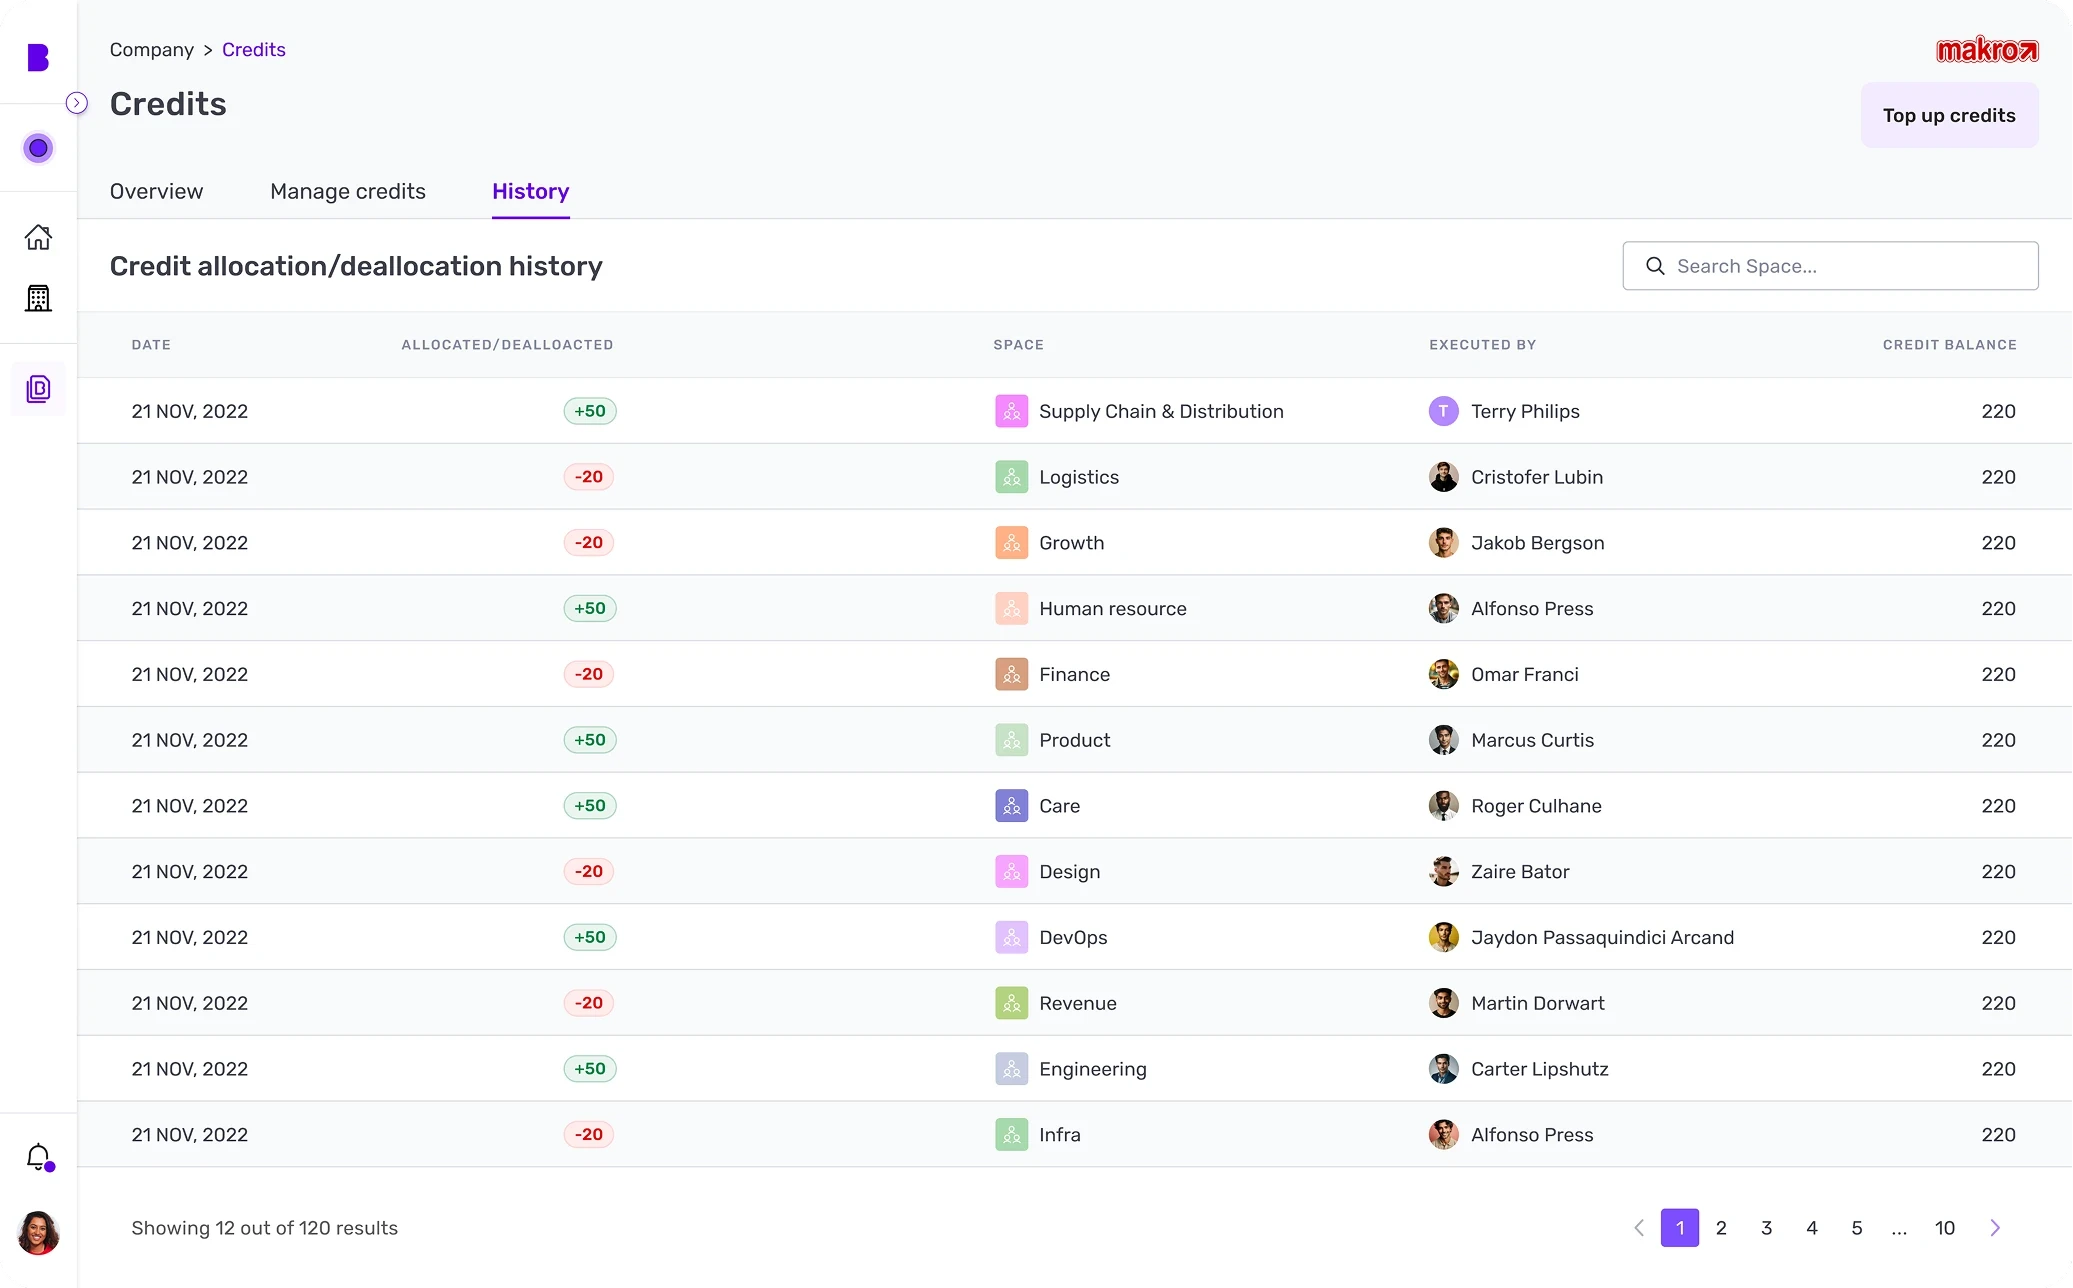Viewport: 2073px width, 1288px height.
Task: Switch to the Overview tab
Action: point(156,191)
